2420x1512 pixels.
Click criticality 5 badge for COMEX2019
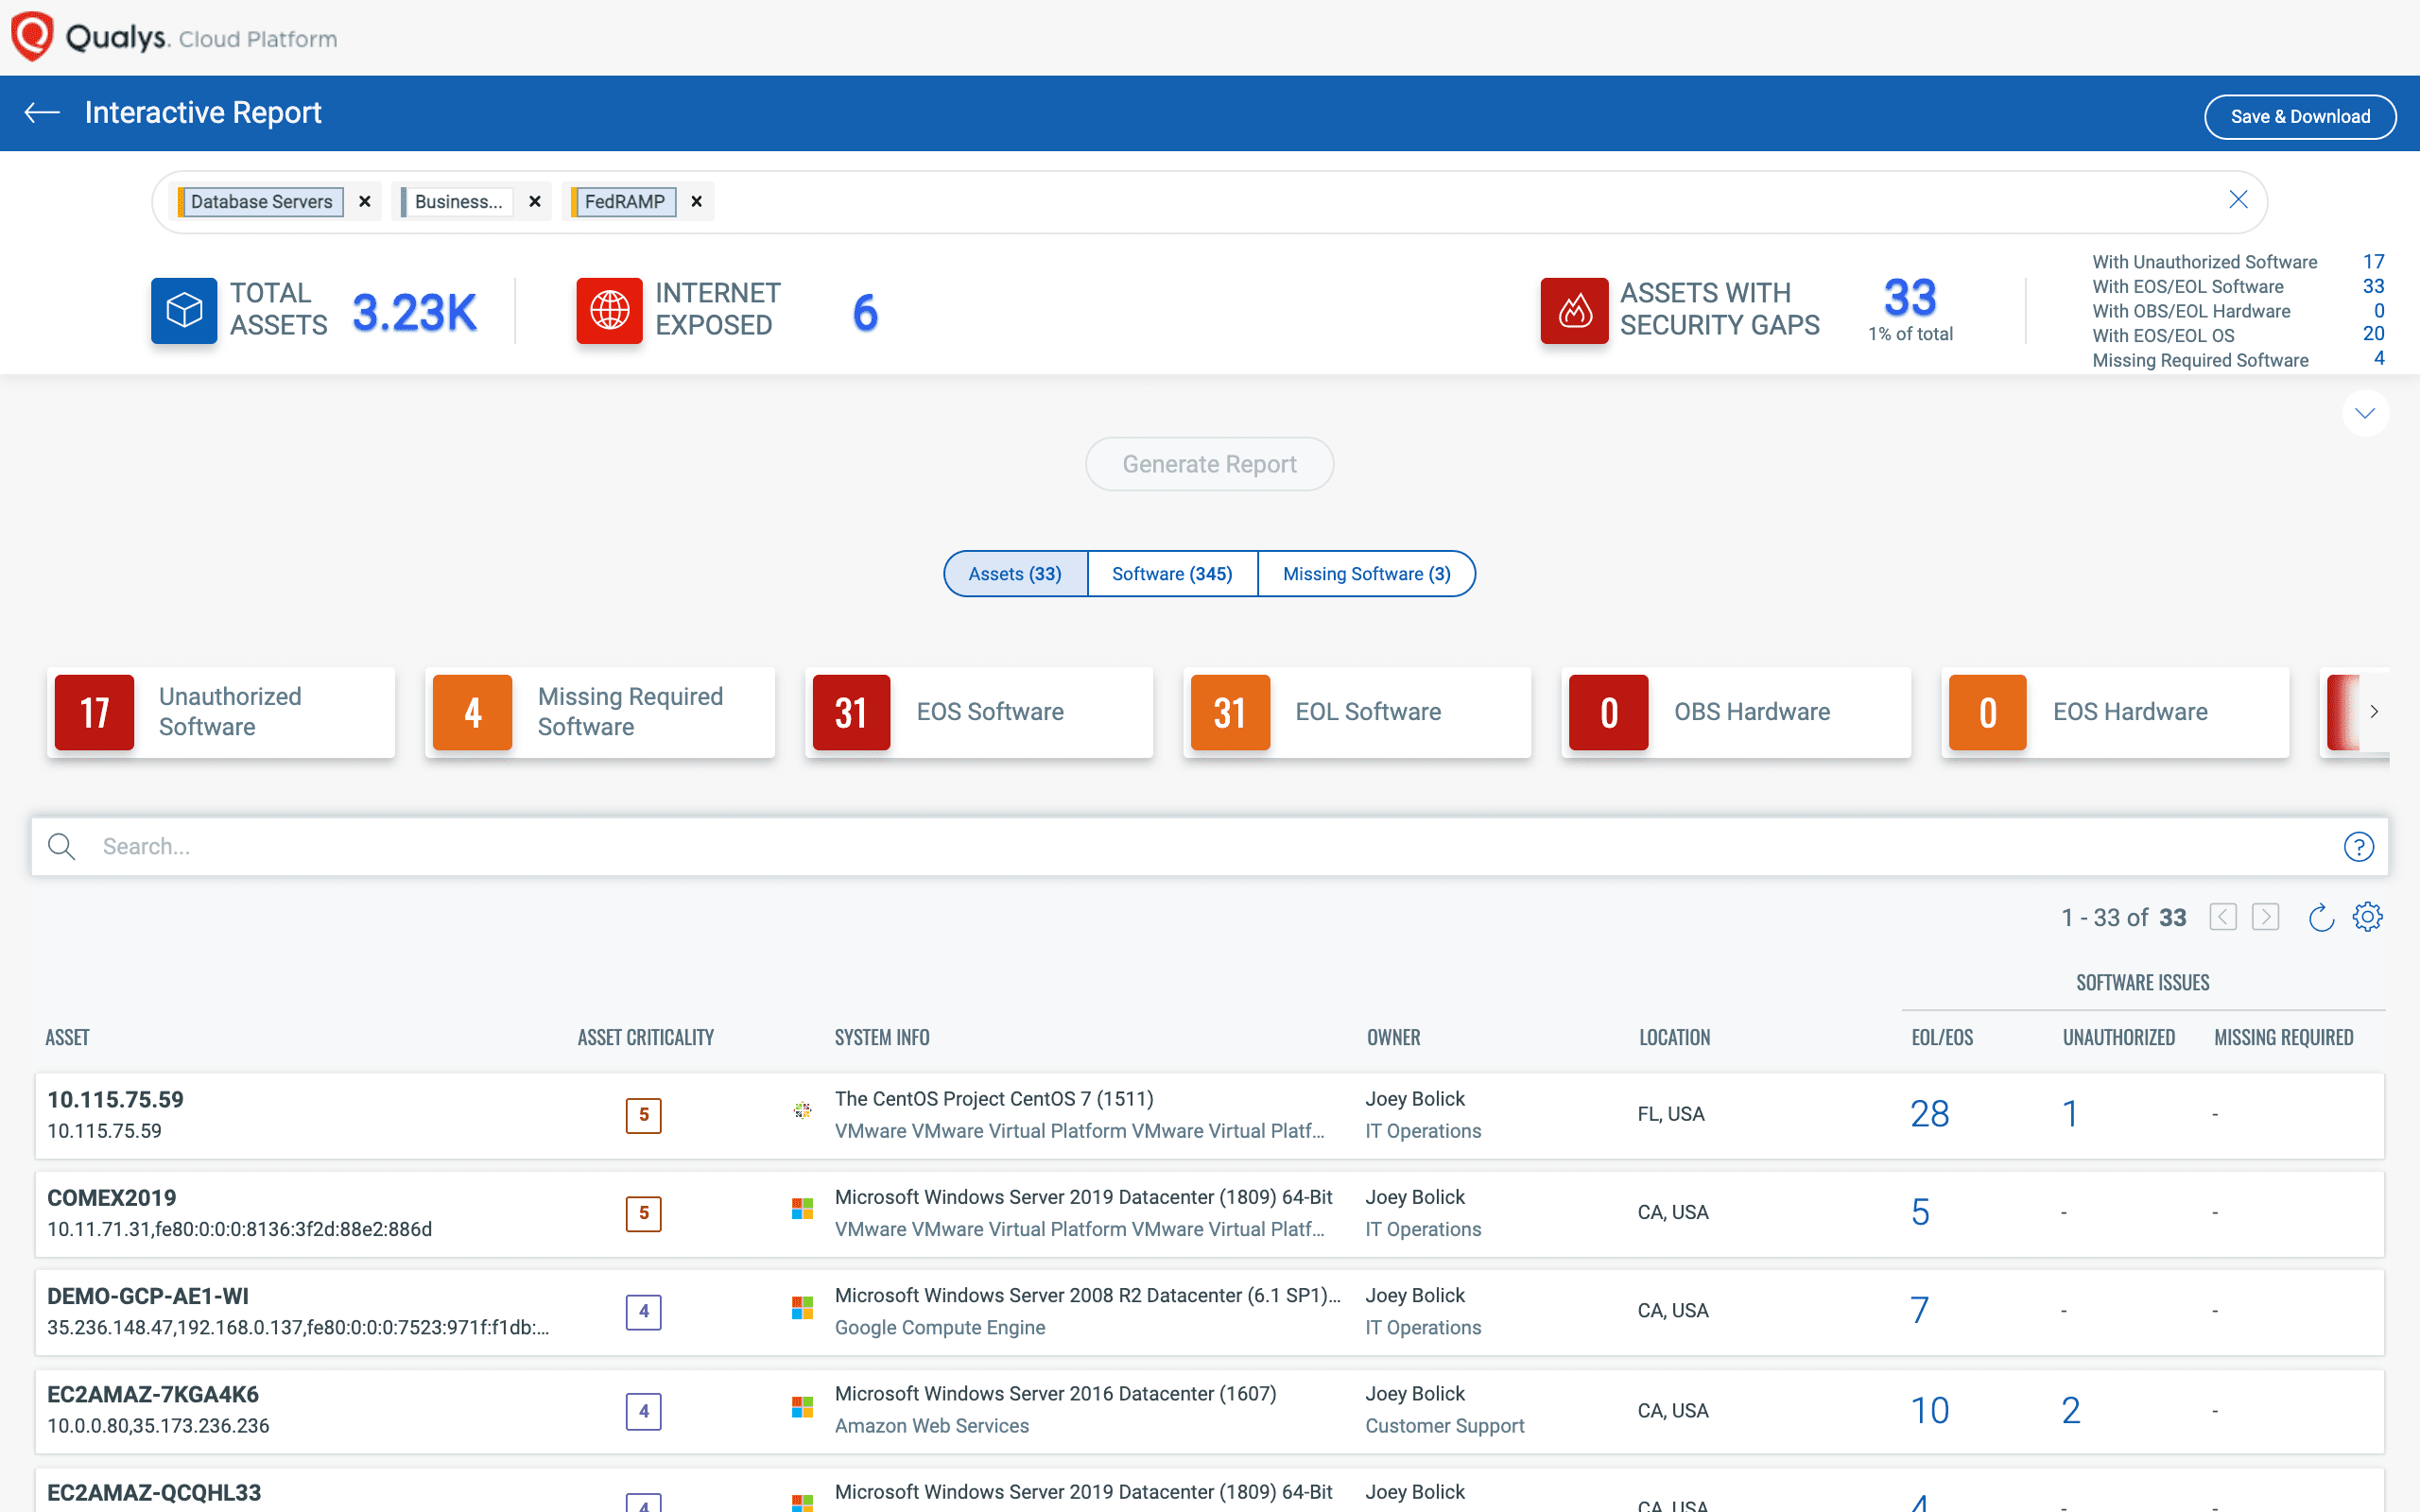(644, 1213)
